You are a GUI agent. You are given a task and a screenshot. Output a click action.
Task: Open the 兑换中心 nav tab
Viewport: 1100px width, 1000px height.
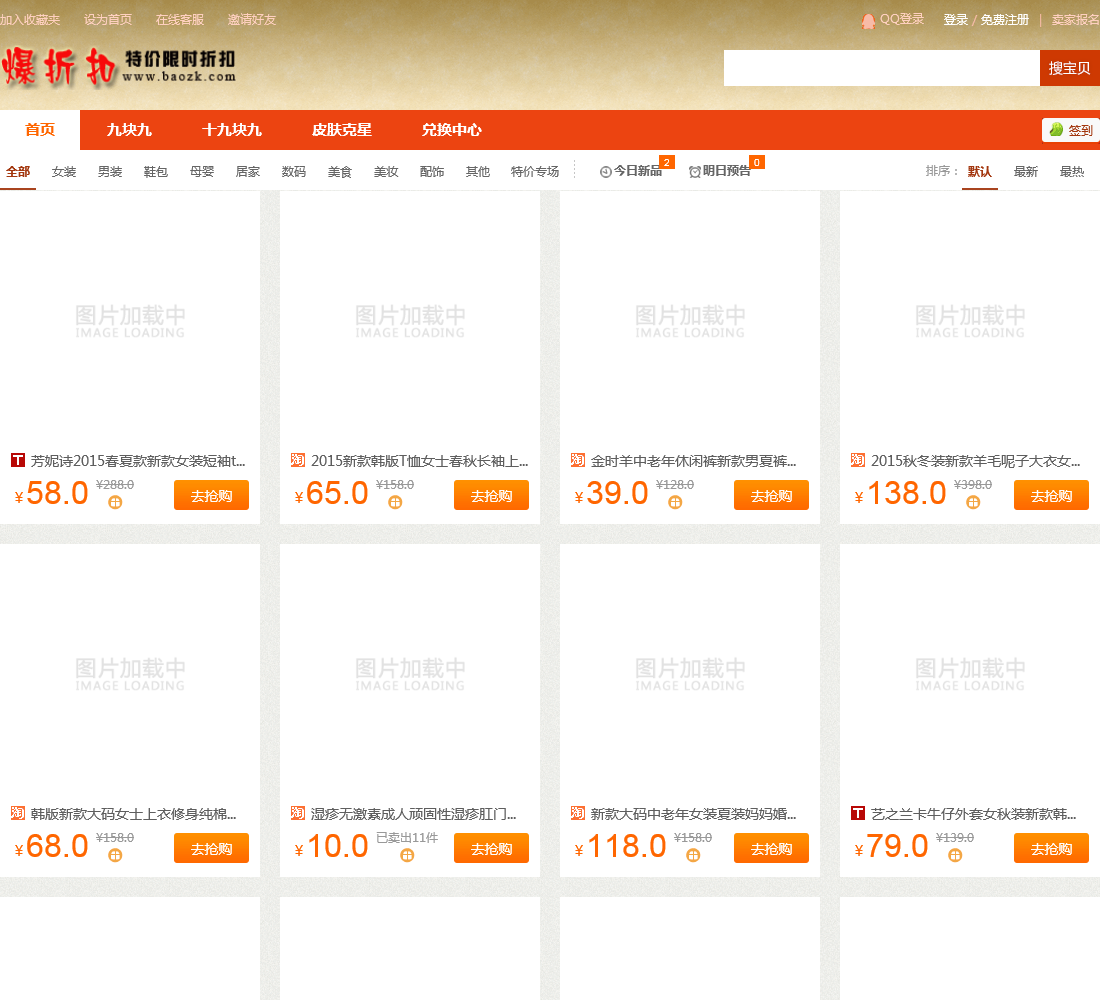(451, 130)
